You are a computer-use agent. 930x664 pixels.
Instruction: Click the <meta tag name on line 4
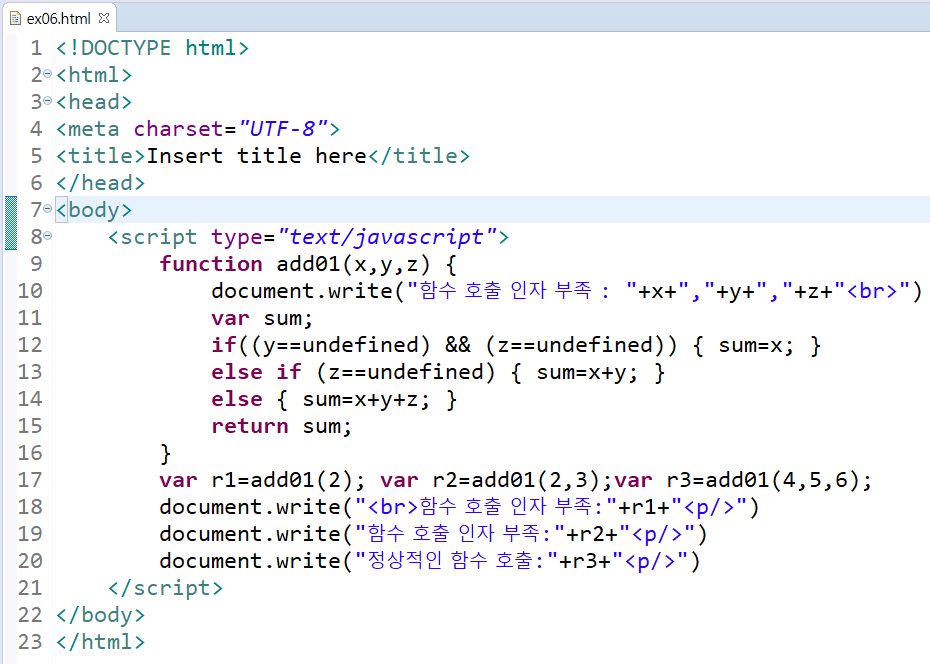tap(88, 129)
